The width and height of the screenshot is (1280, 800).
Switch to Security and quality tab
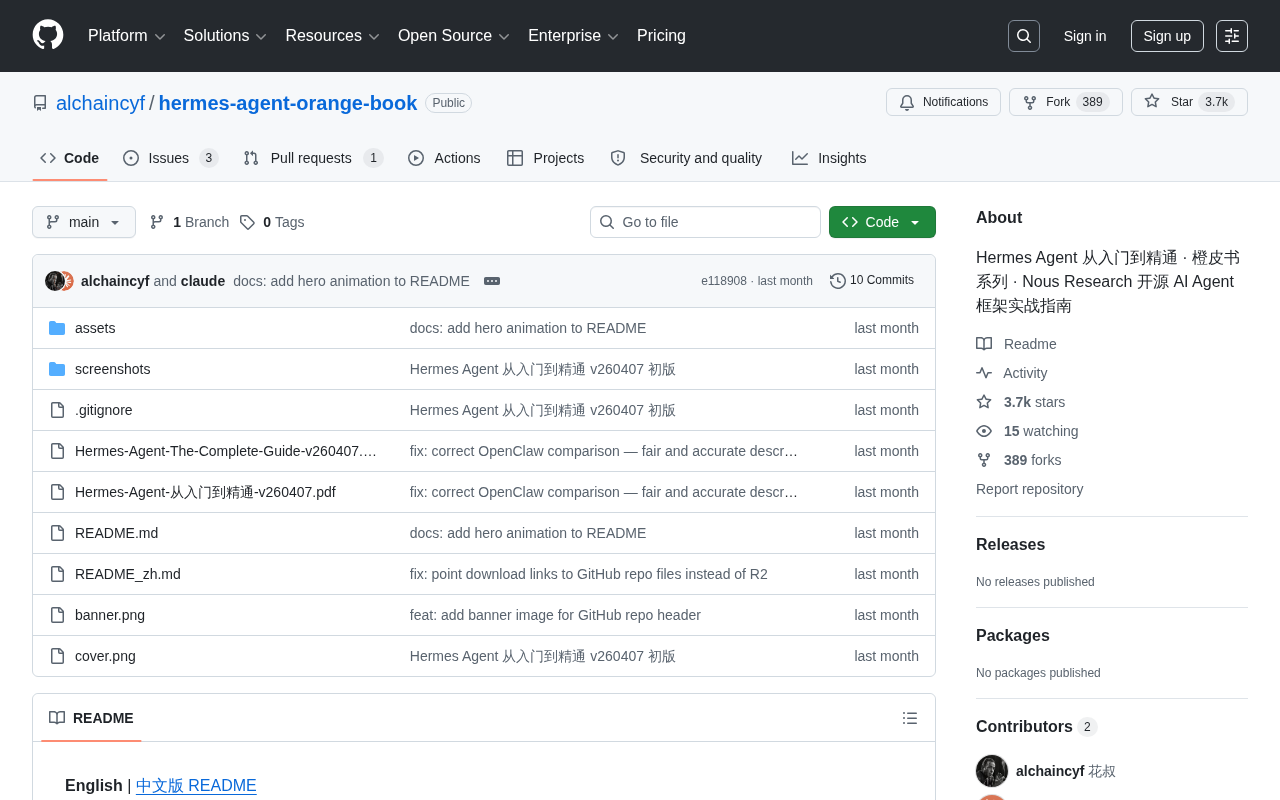pyautogui.click(x=686, y=158)
